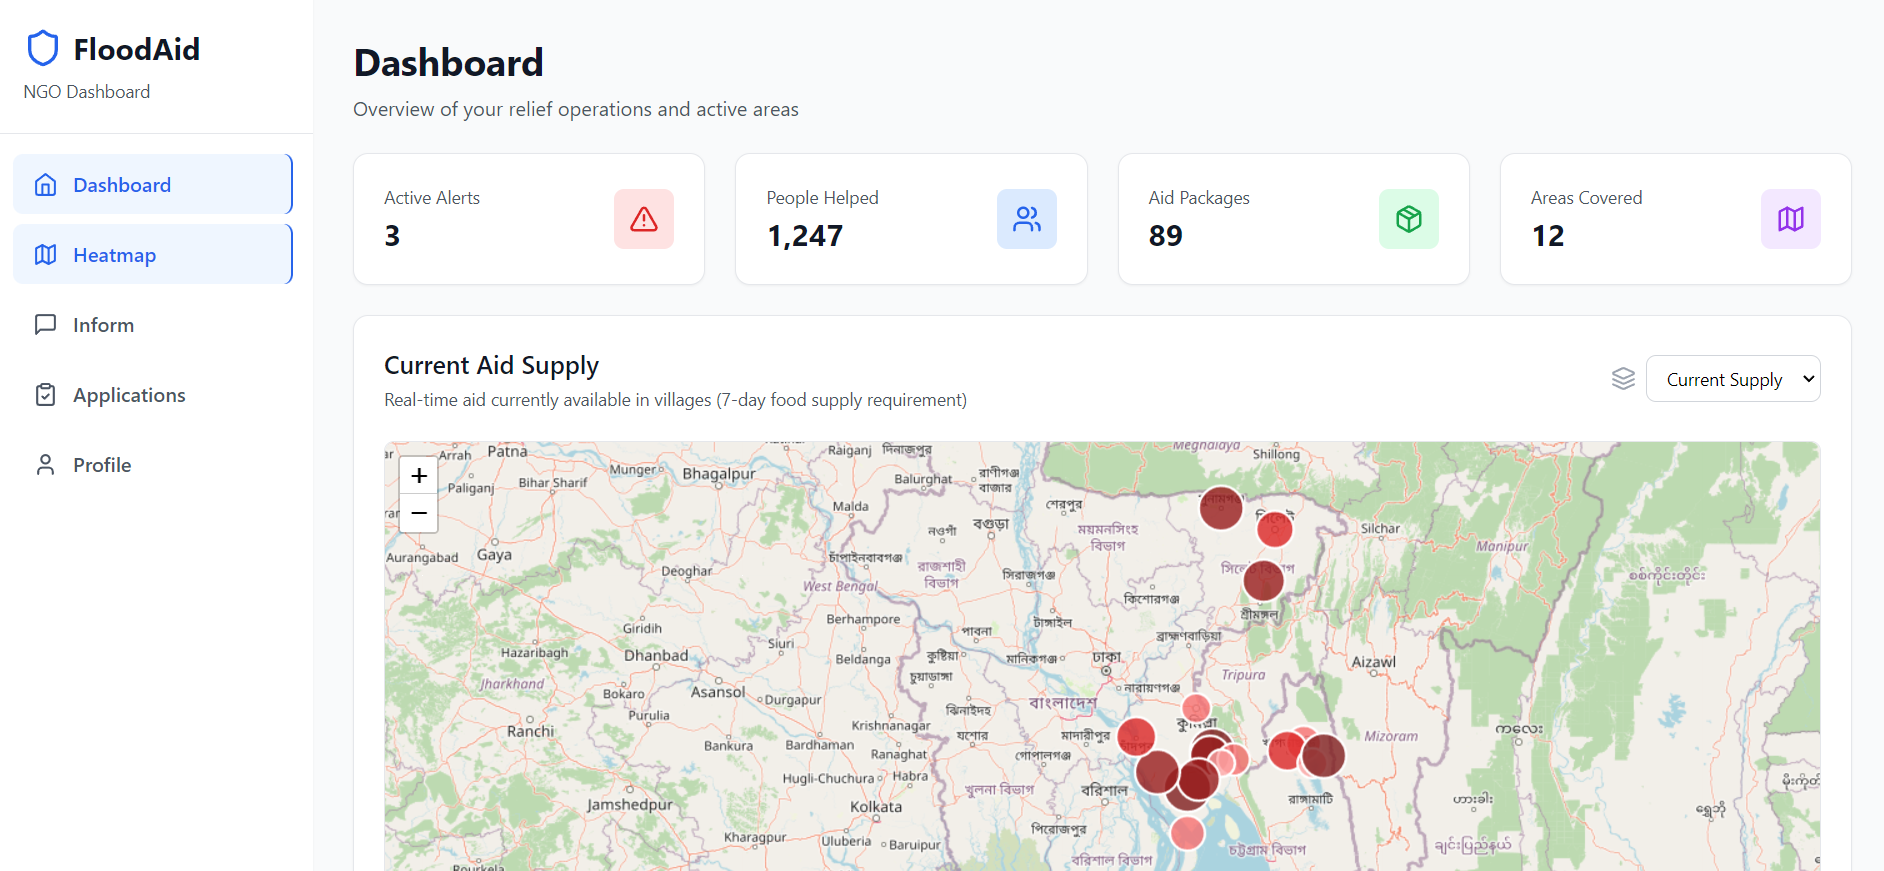Click the Current Aid Supply heading

pos(492,366)
